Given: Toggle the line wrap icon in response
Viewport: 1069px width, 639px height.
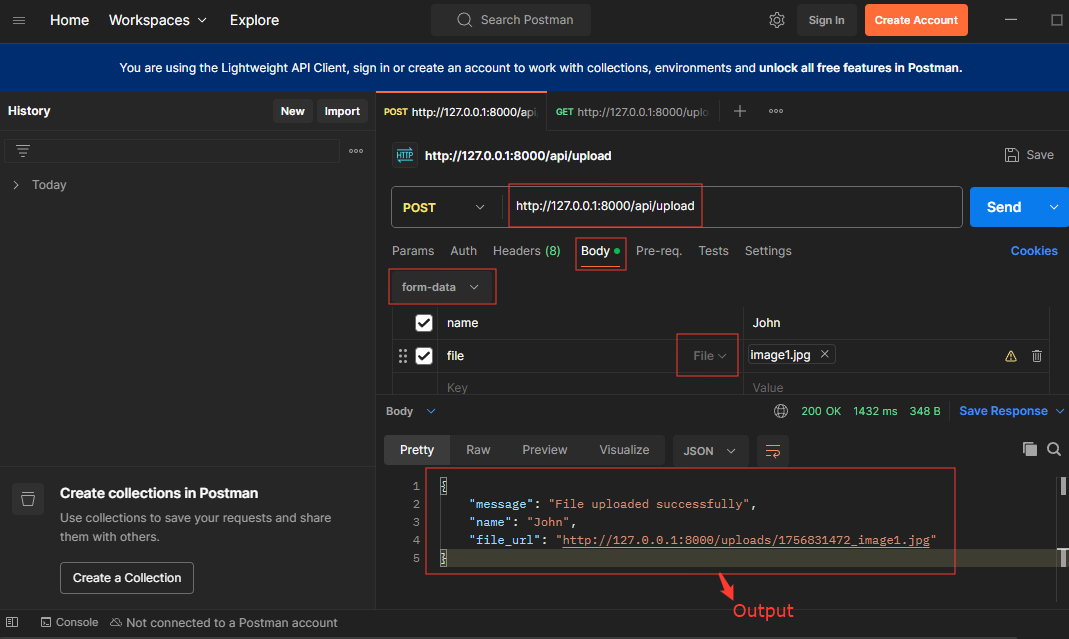Looking at the screenshot, I should point(772,451).
